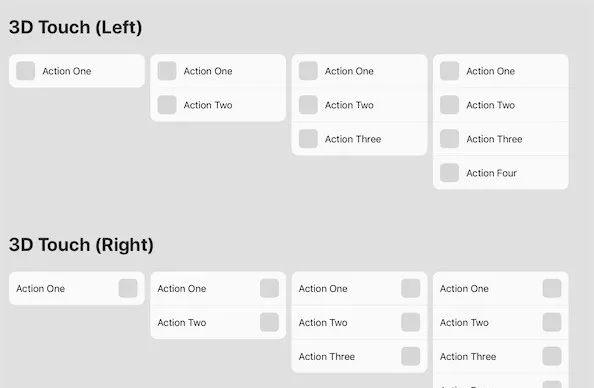Screen dimensions: 594x388
Task: Click the icon in the single-action 3D Touch (Right) menu
Action: tap(128, 288)
